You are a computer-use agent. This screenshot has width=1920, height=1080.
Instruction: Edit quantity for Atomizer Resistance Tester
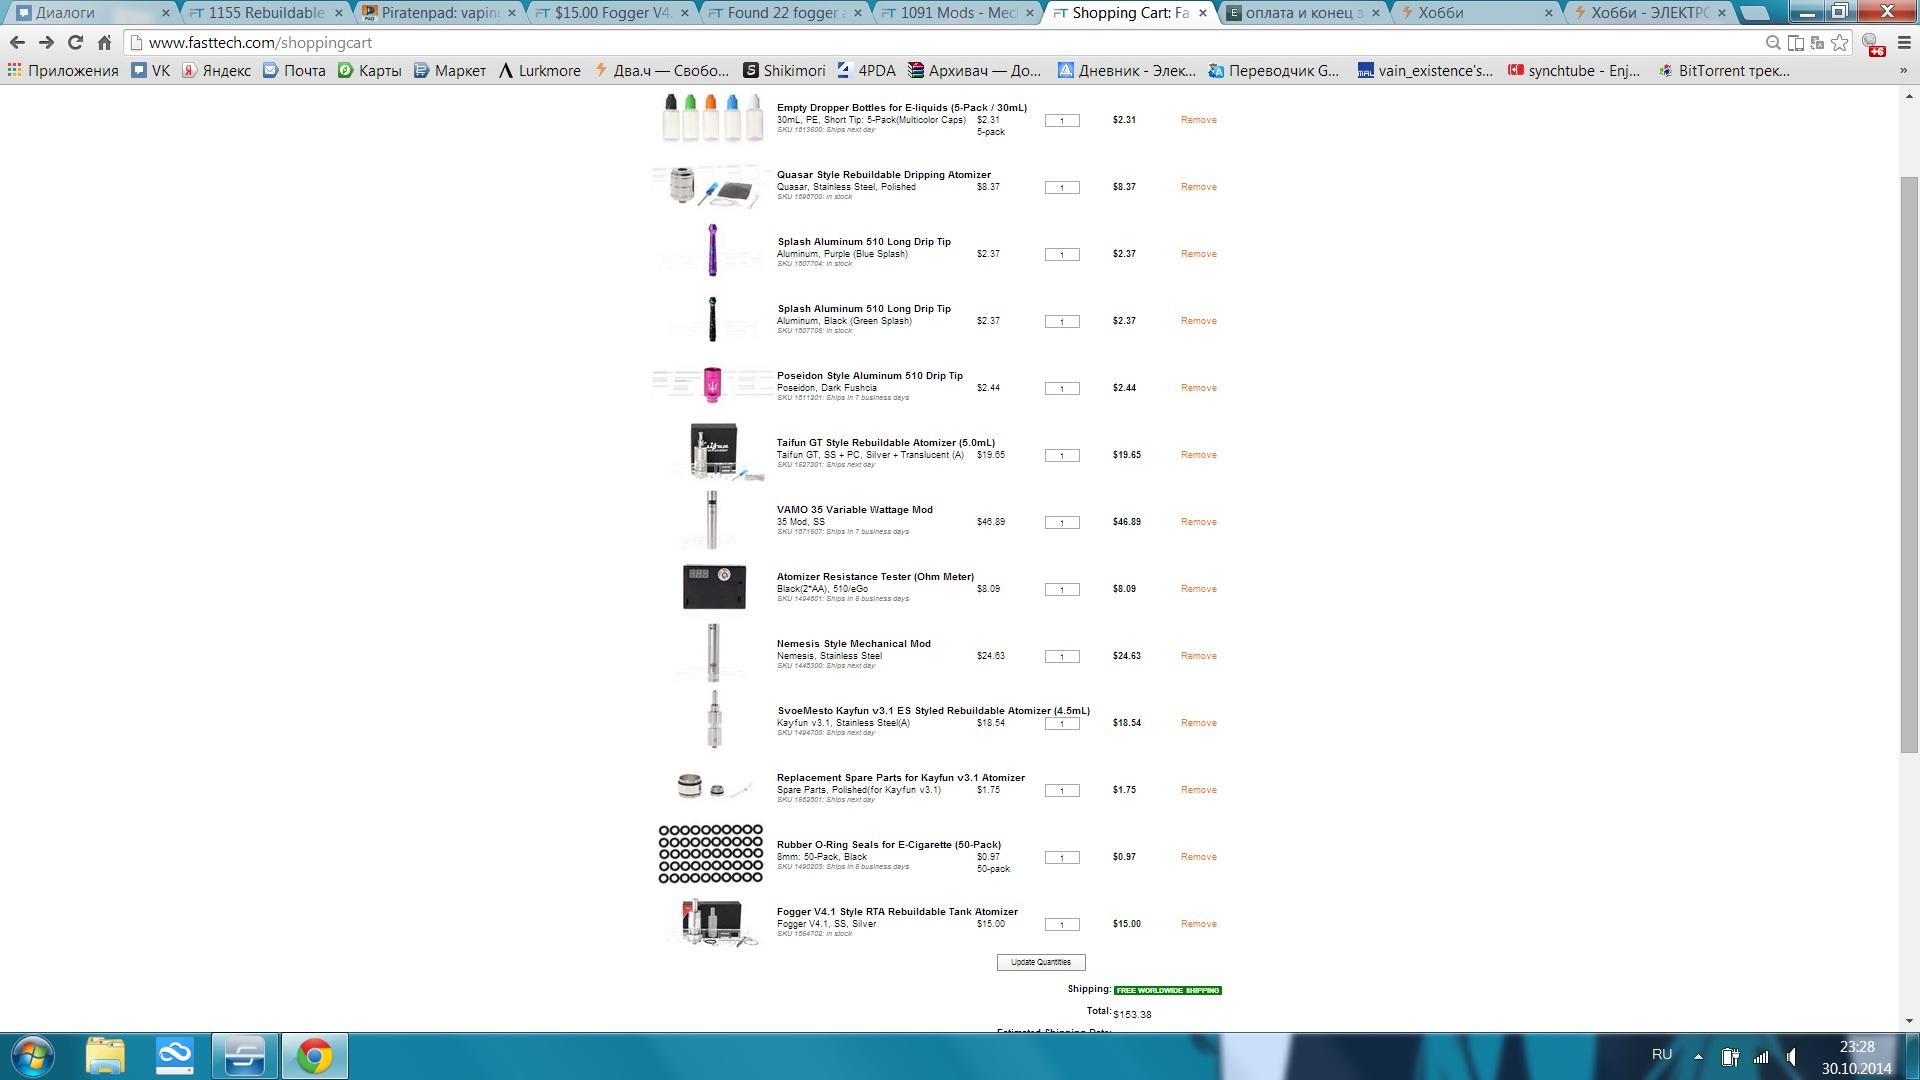point(1062,590)
